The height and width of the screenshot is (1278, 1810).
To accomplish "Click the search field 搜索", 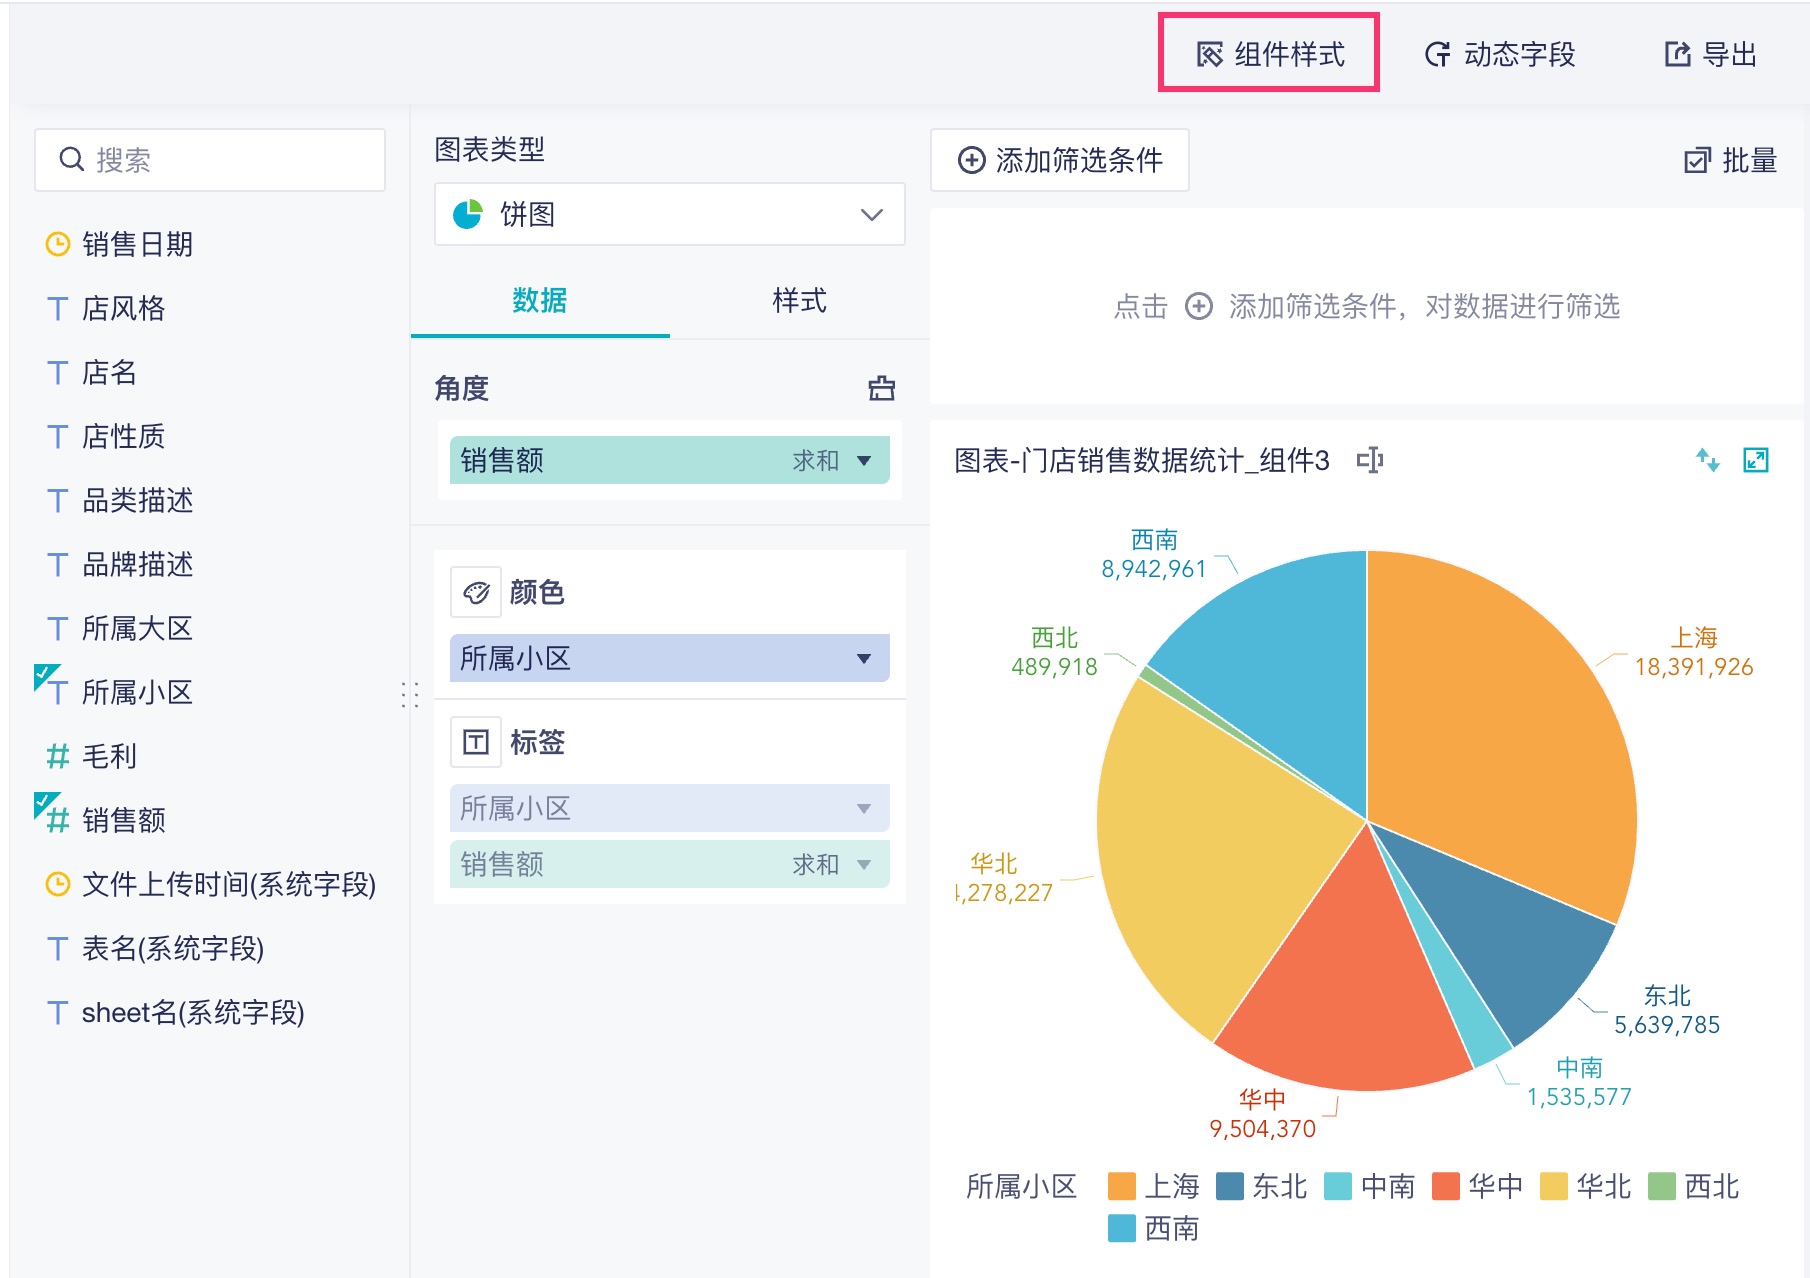I will 210,160.
